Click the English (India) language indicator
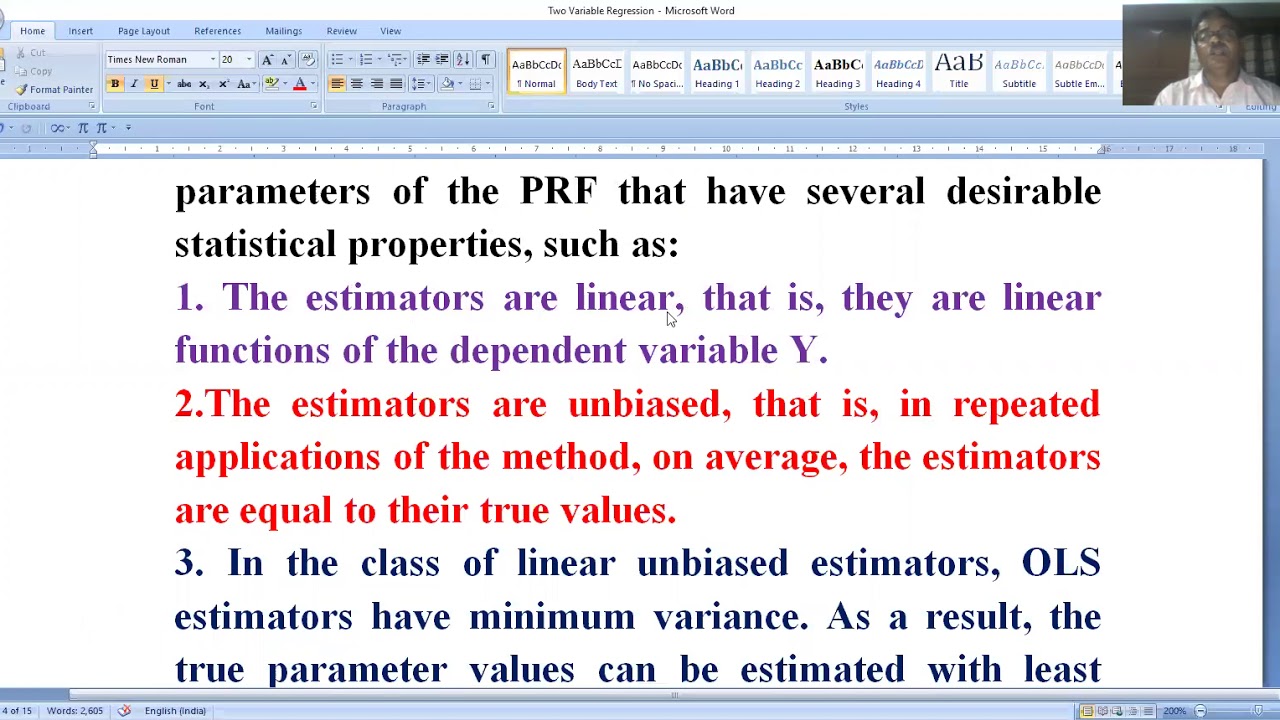 (175, 711)
